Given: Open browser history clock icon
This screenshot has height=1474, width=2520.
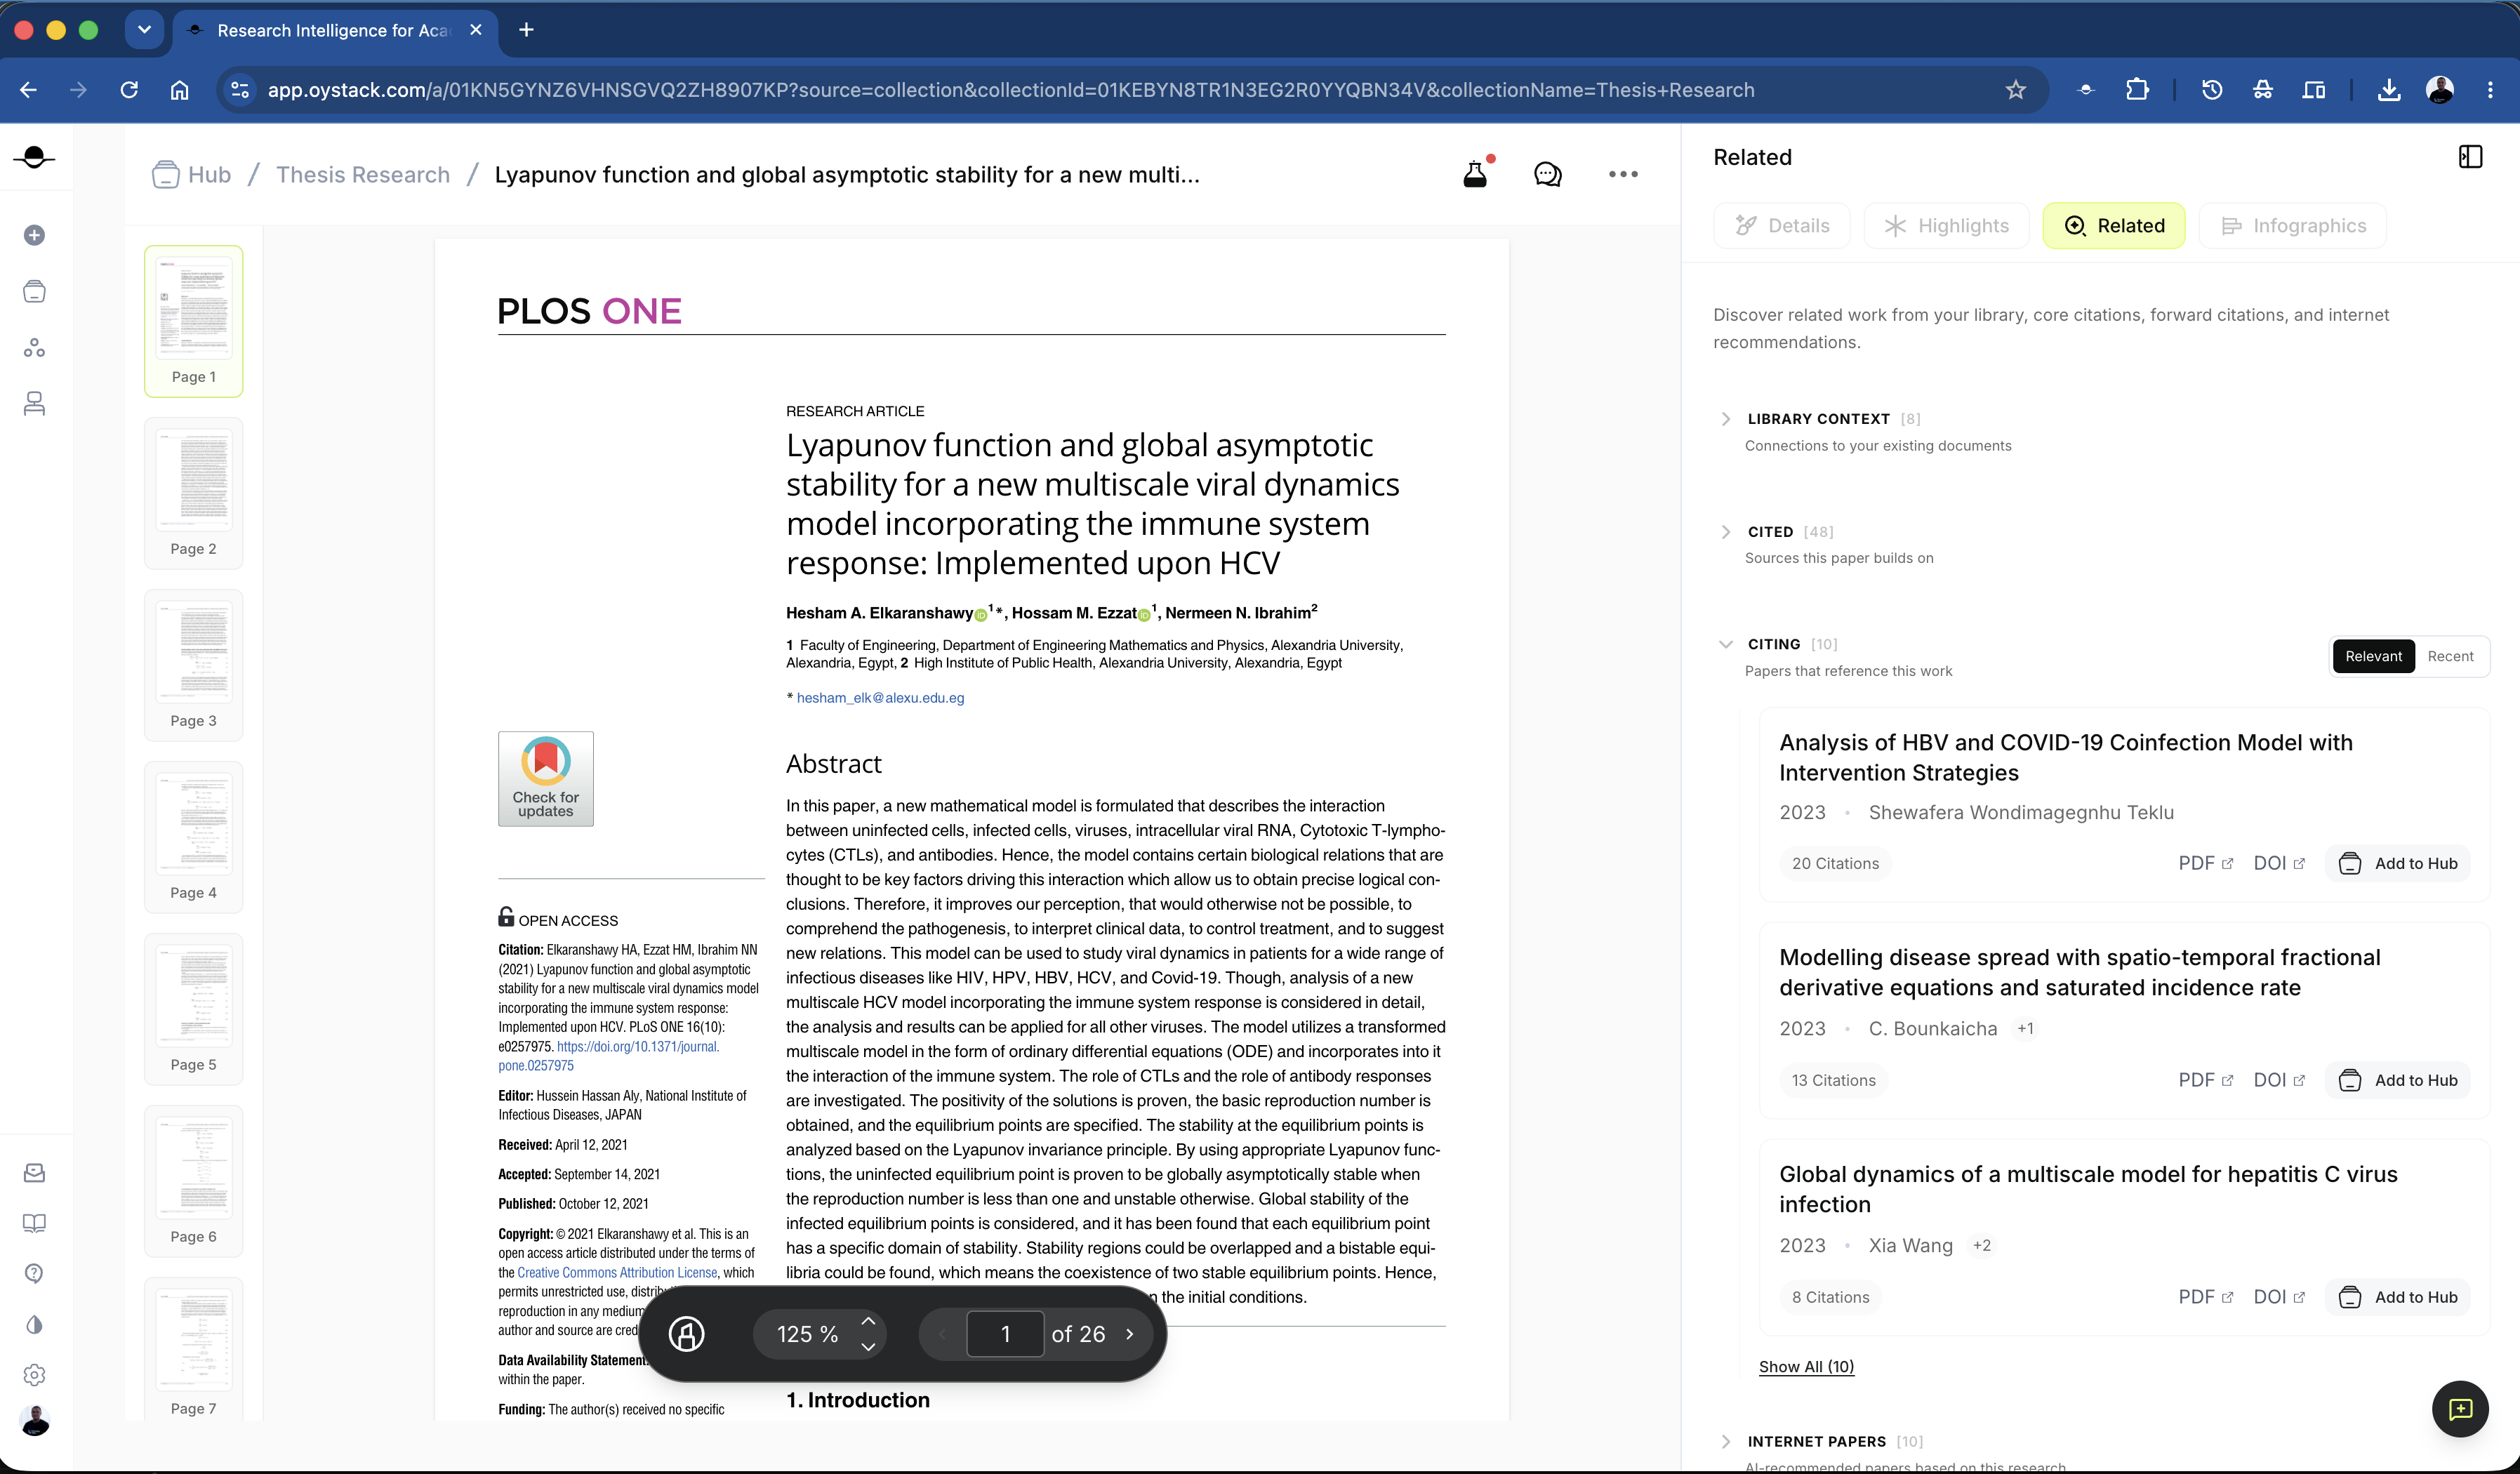Looking at the screenshot, I should tap(2212, 90).
